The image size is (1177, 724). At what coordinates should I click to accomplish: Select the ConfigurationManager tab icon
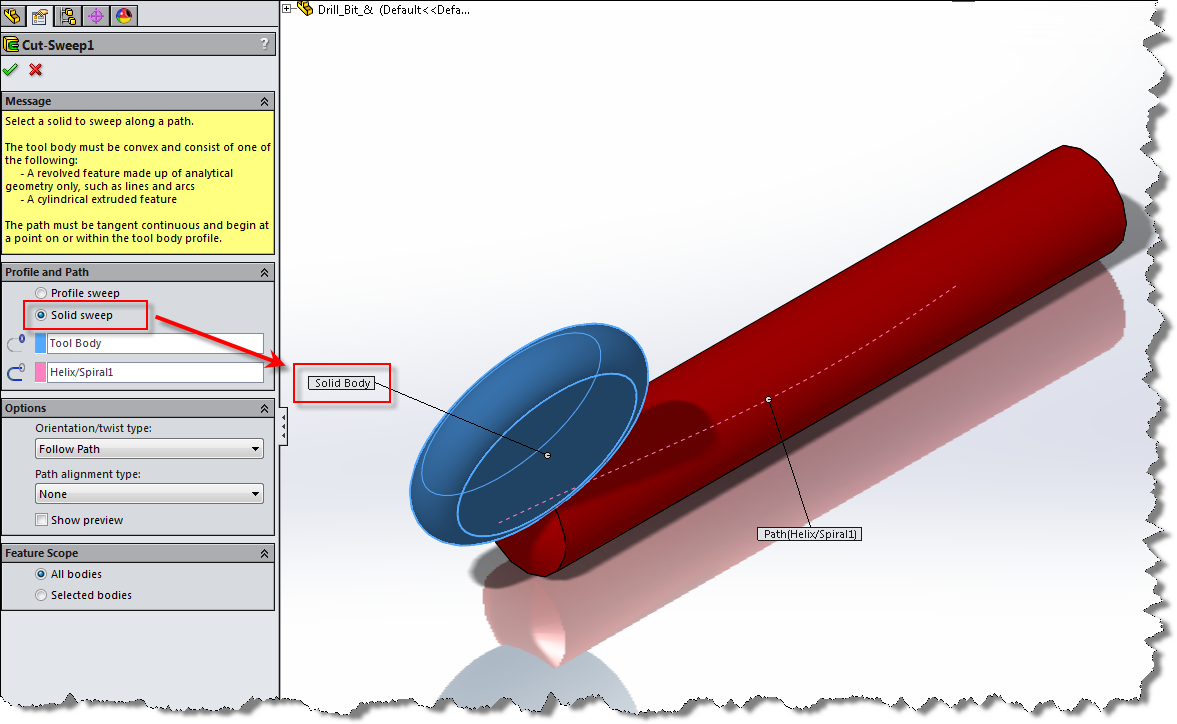pyautogui.click(x=67, y=15)
